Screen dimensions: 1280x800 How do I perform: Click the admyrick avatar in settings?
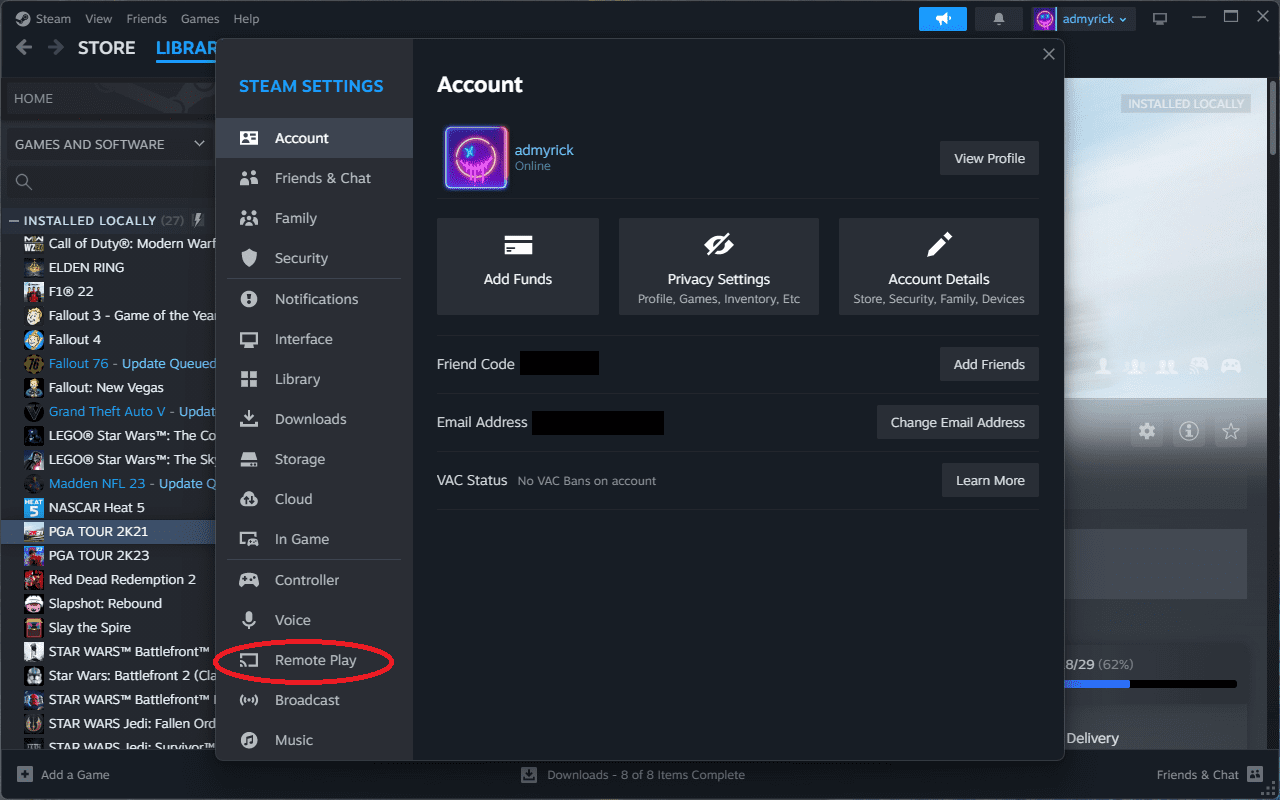click(x=476, y=158)
